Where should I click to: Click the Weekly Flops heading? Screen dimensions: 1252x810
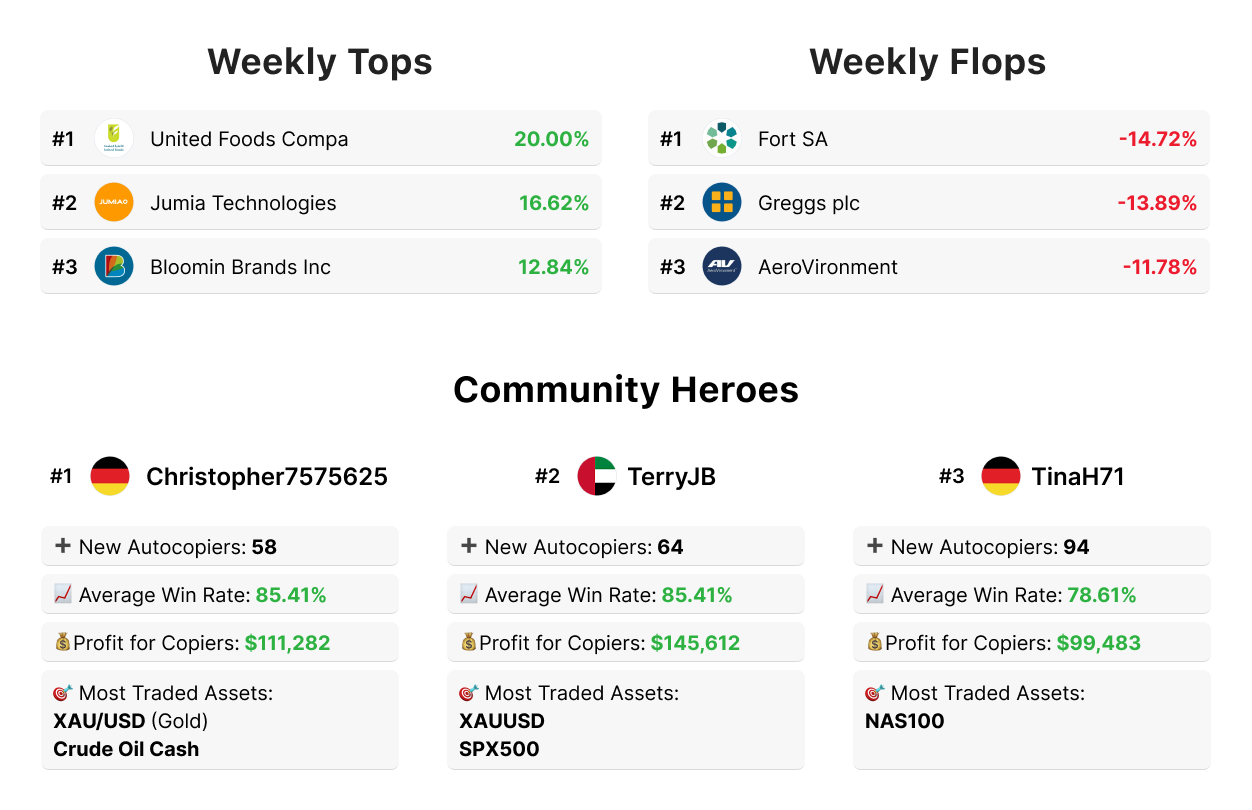(x=927, y=62)
